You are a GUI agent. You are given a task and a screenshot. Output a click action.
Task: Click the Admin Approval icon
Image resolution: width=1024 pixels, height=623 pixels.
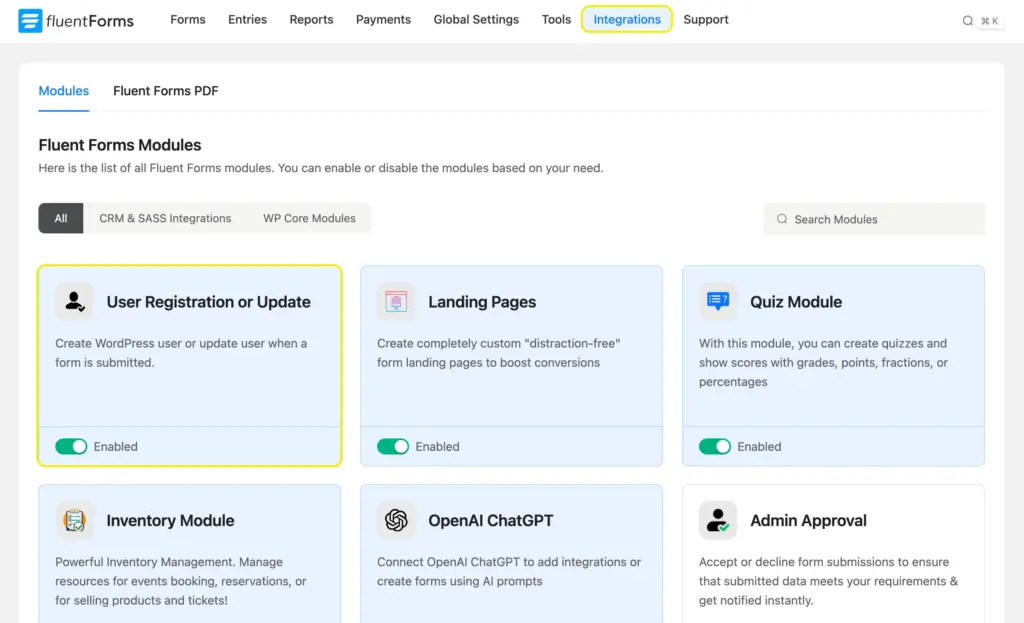(717, 520)
